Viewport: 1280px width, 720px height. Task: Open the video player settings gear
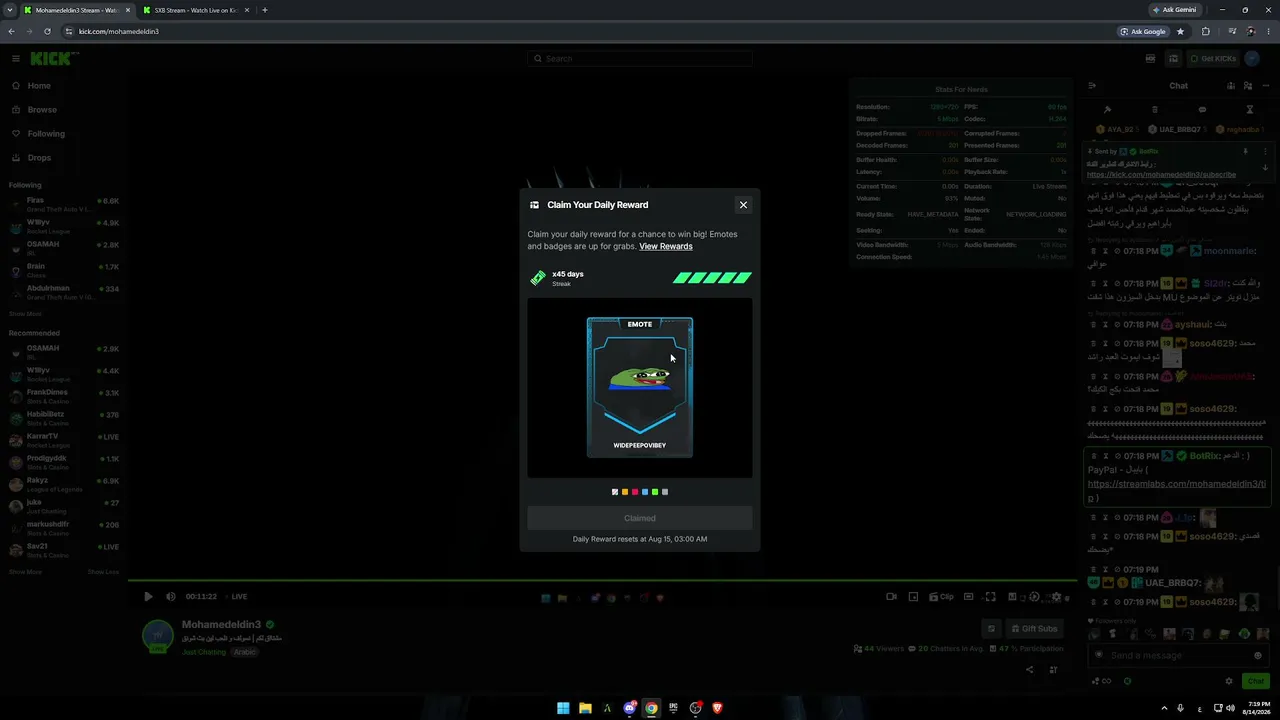tap(1056, 597)
